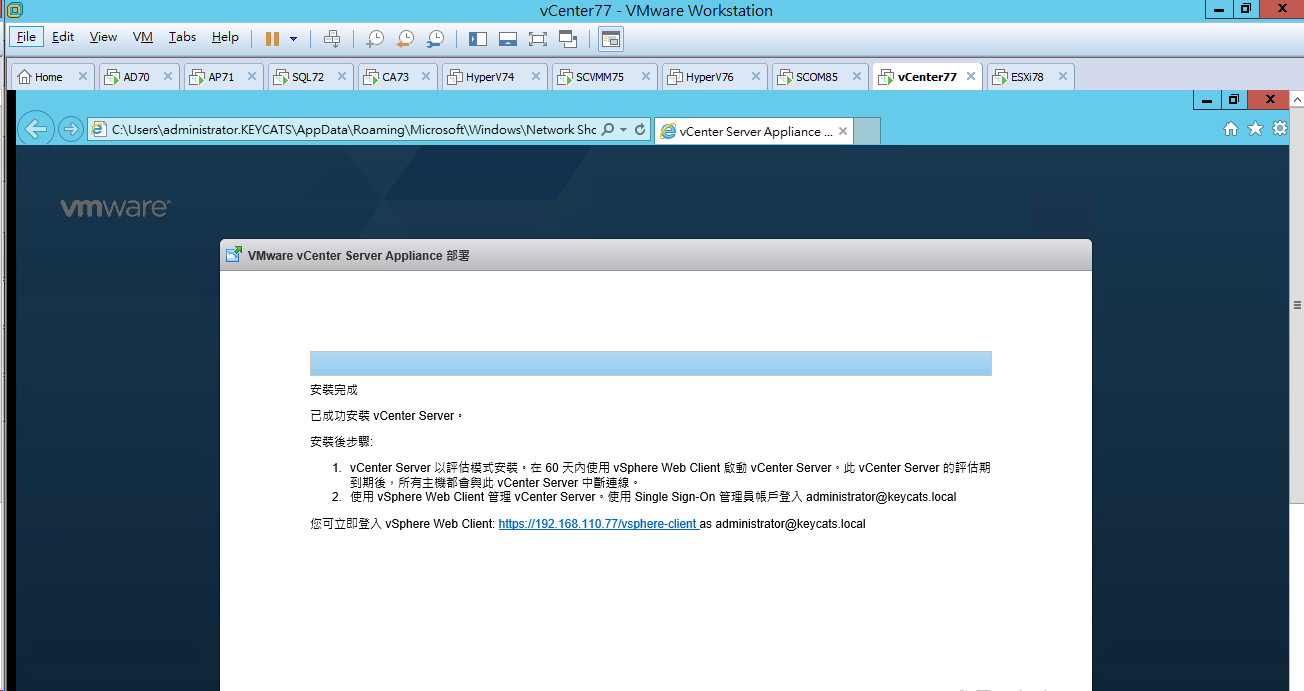
Task: Enter full screen mode icon
Action: pyautogui.click(x=538, y=39)
